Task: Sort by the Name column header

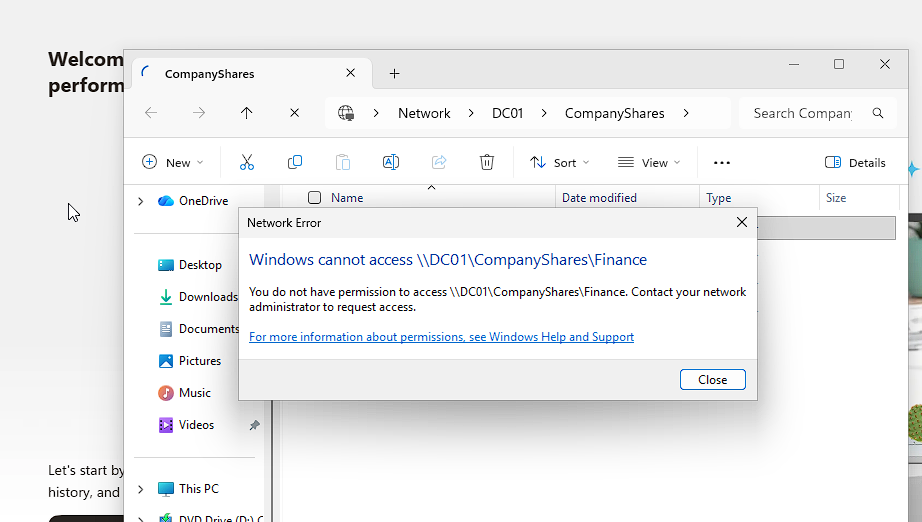Action: click(347, 198)
